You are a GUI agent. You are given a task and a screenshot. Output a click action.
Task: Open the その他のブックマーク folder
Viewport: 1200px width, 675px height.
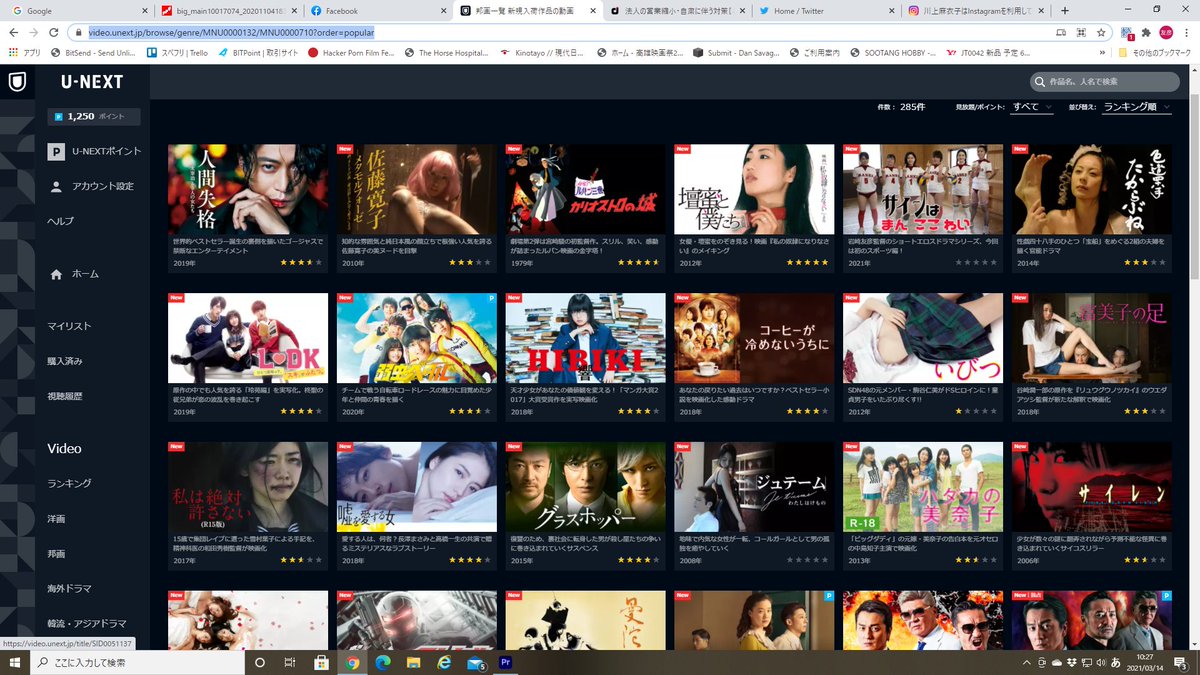[1155, 52]
